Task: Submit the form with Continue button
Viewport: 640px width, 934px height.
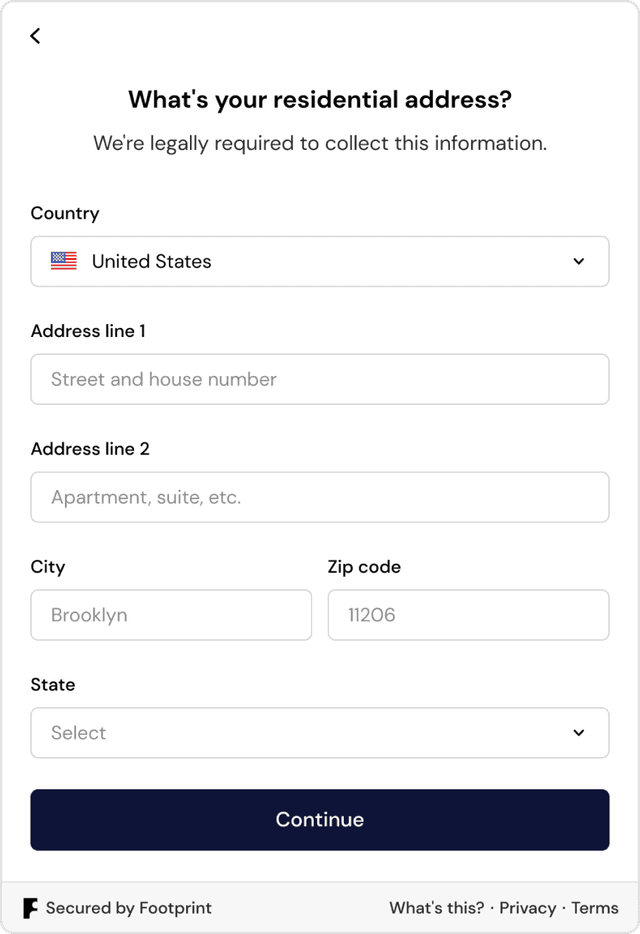Action: (x=320, y=820)
